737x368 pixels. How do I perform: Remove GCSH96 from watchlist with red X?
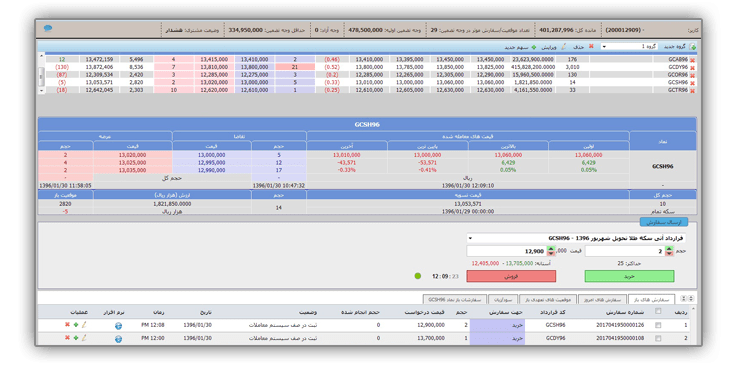692,83
